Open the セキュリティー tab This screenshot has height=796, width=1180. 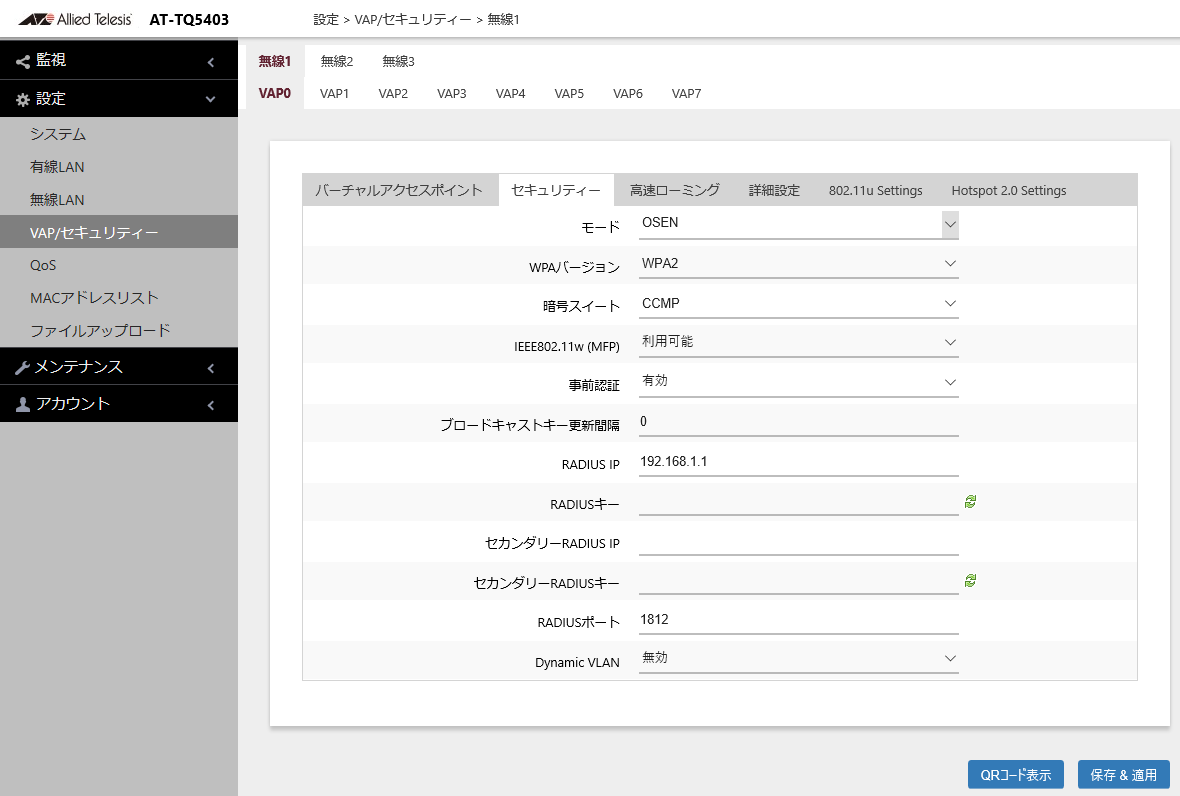coord(556,190)
